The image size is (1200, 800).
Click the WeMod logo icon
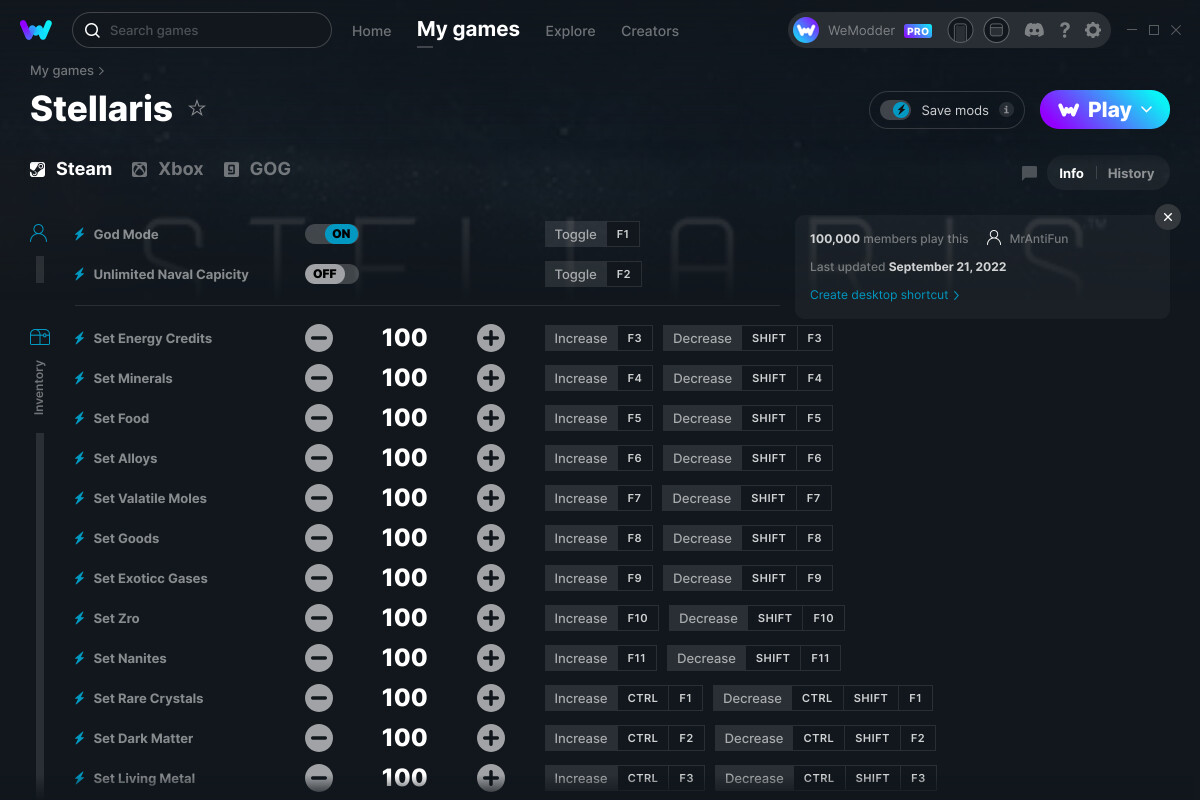click(x=36, y=30)
